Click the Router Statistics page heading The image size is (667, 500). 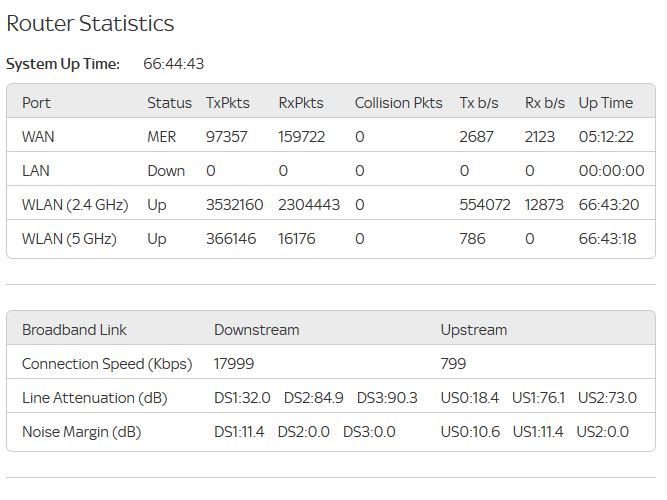[x=90, y=24]
